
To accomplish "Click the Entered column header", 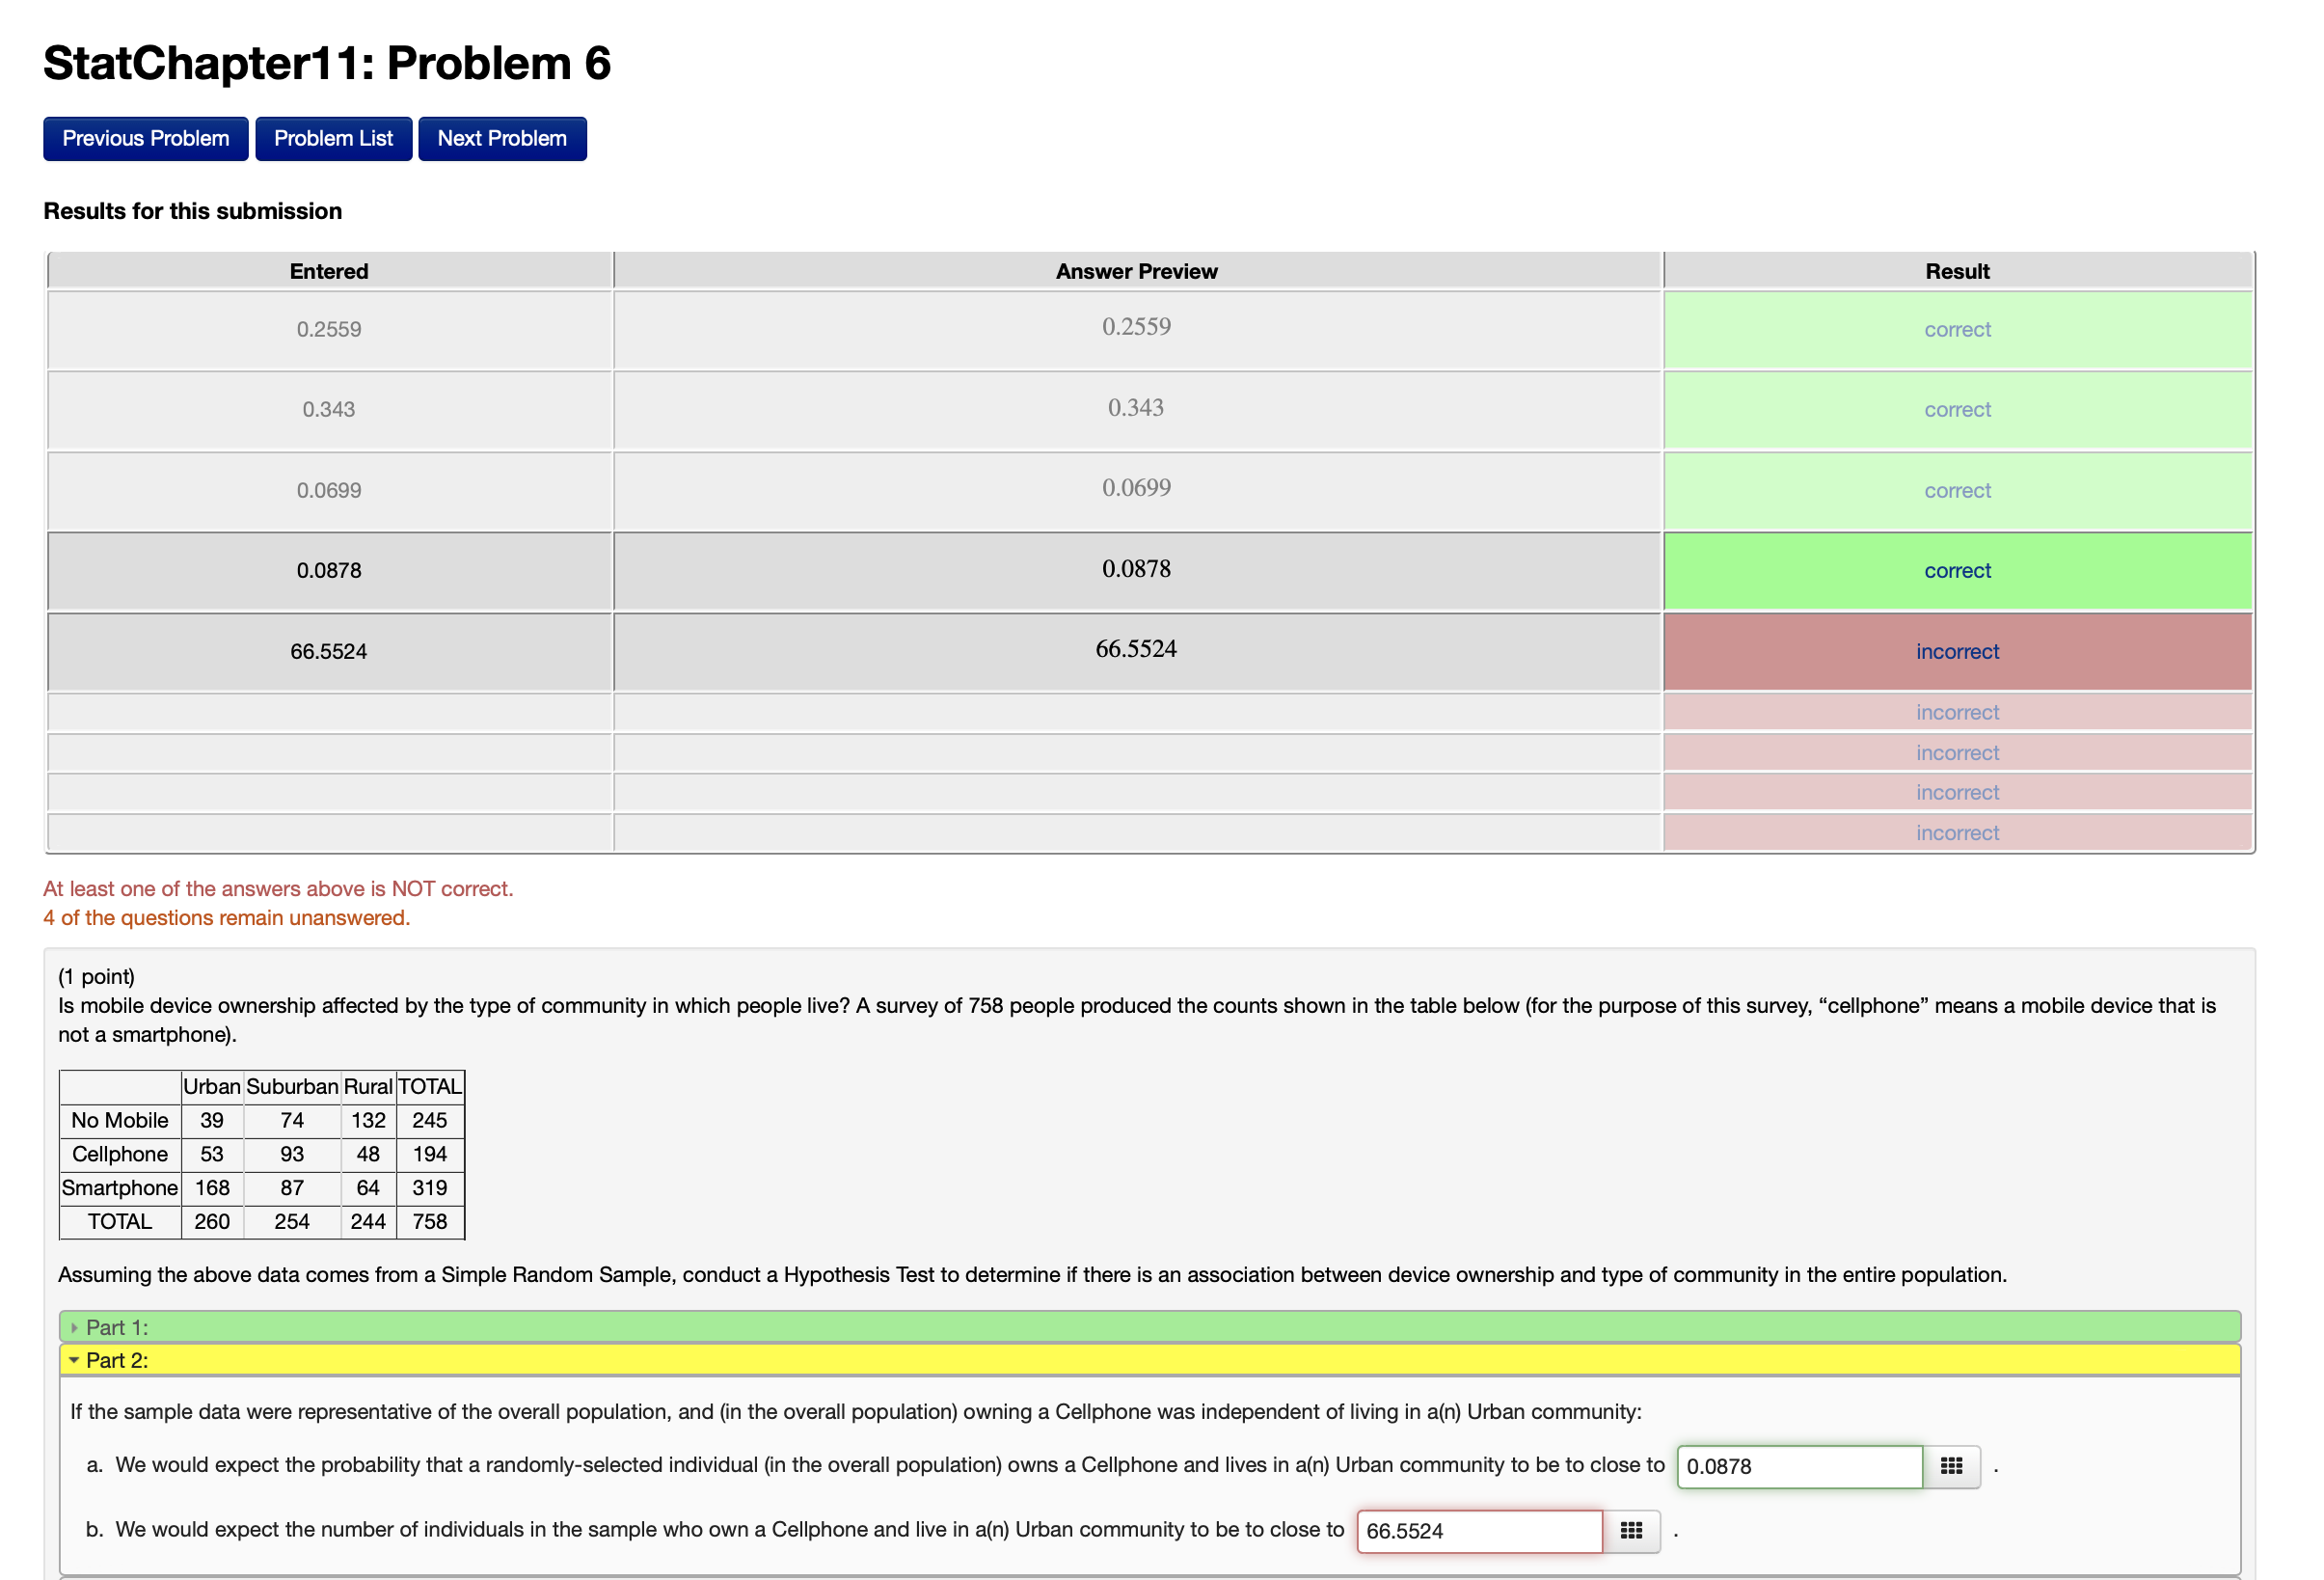I will coord(329,271).
